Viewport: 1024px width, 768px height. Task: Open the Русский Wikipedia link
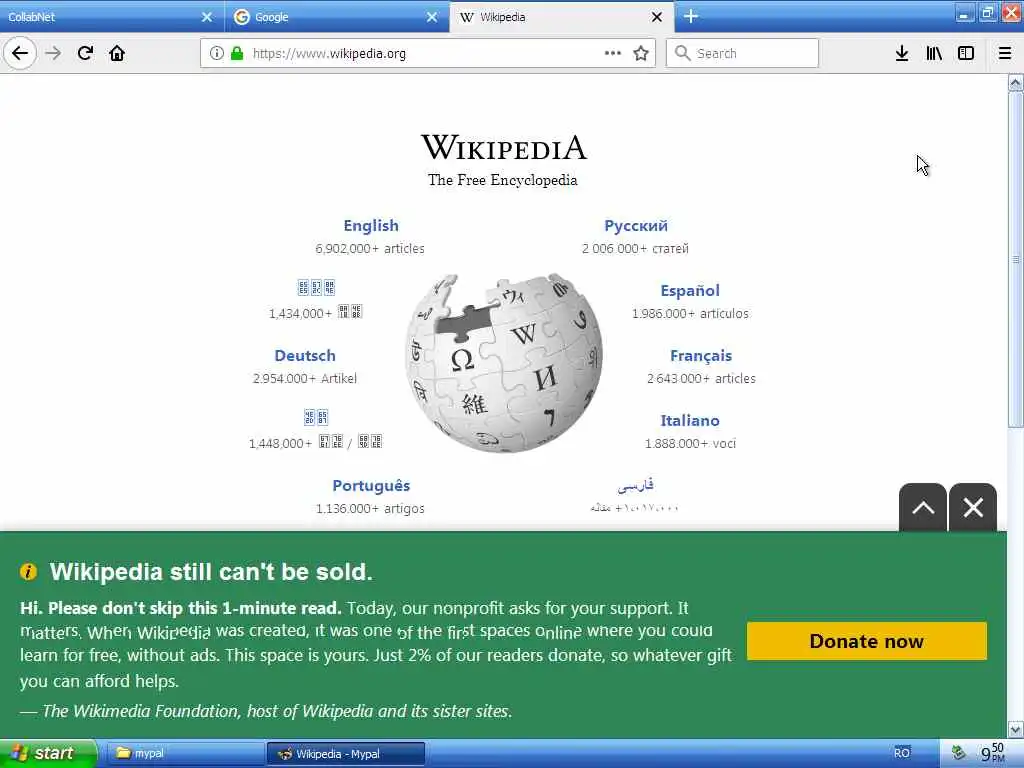(635, 225)
